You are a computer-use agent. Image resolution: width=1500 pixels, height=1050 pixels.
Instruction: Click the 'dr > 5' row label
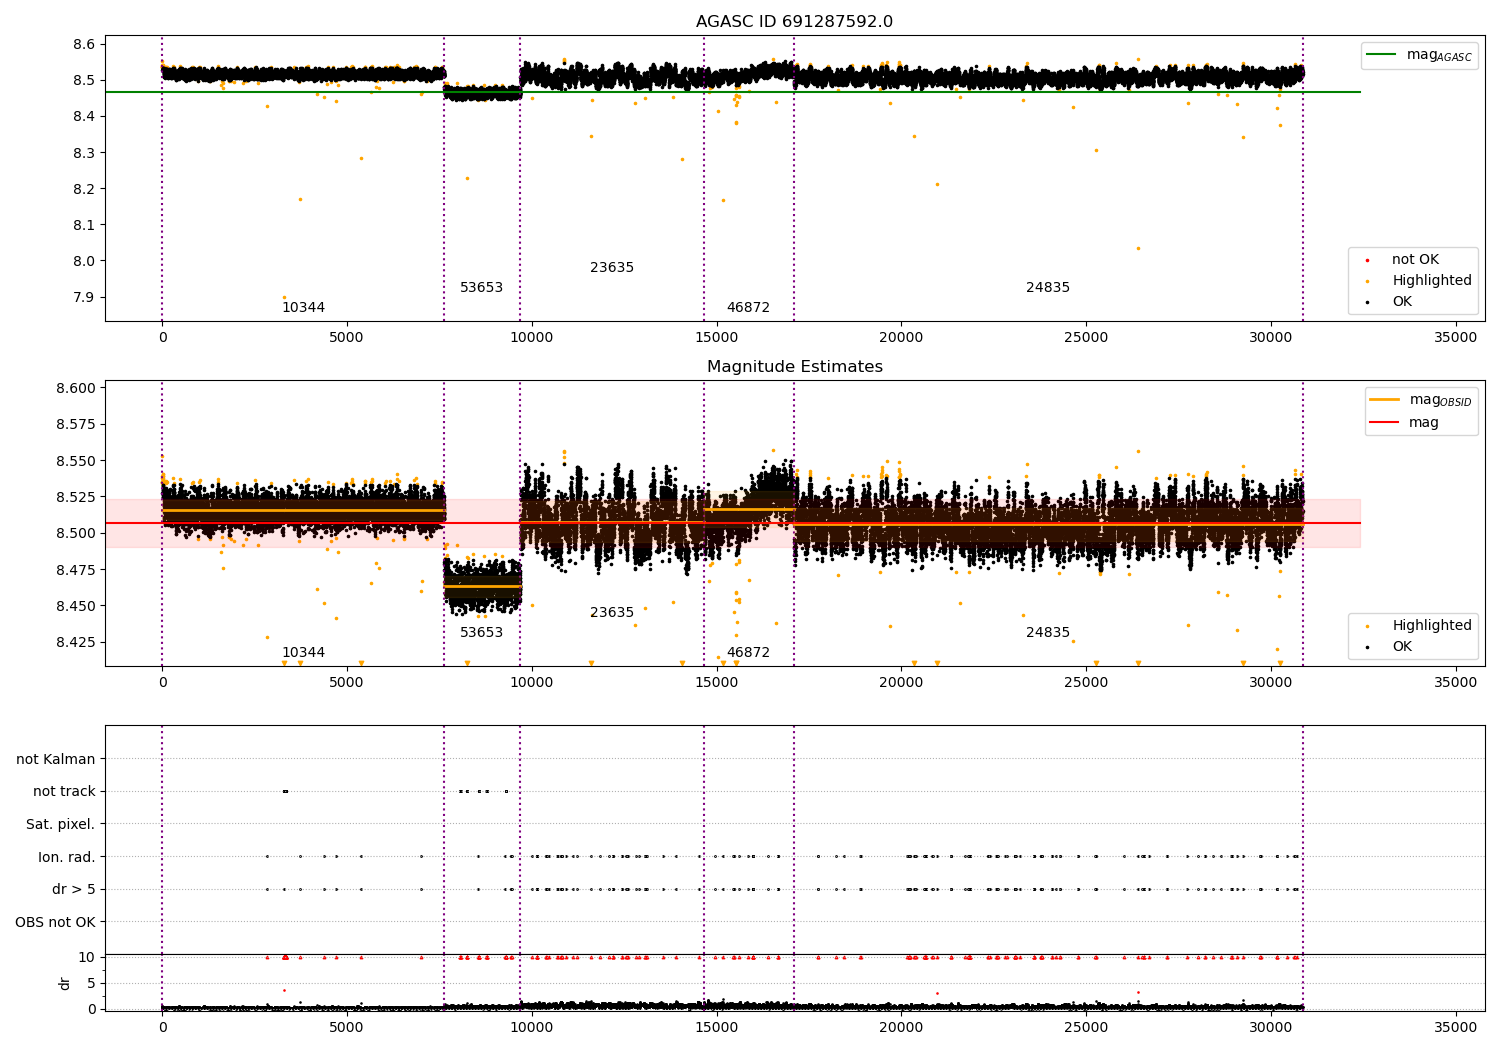(x=74, y=890)
